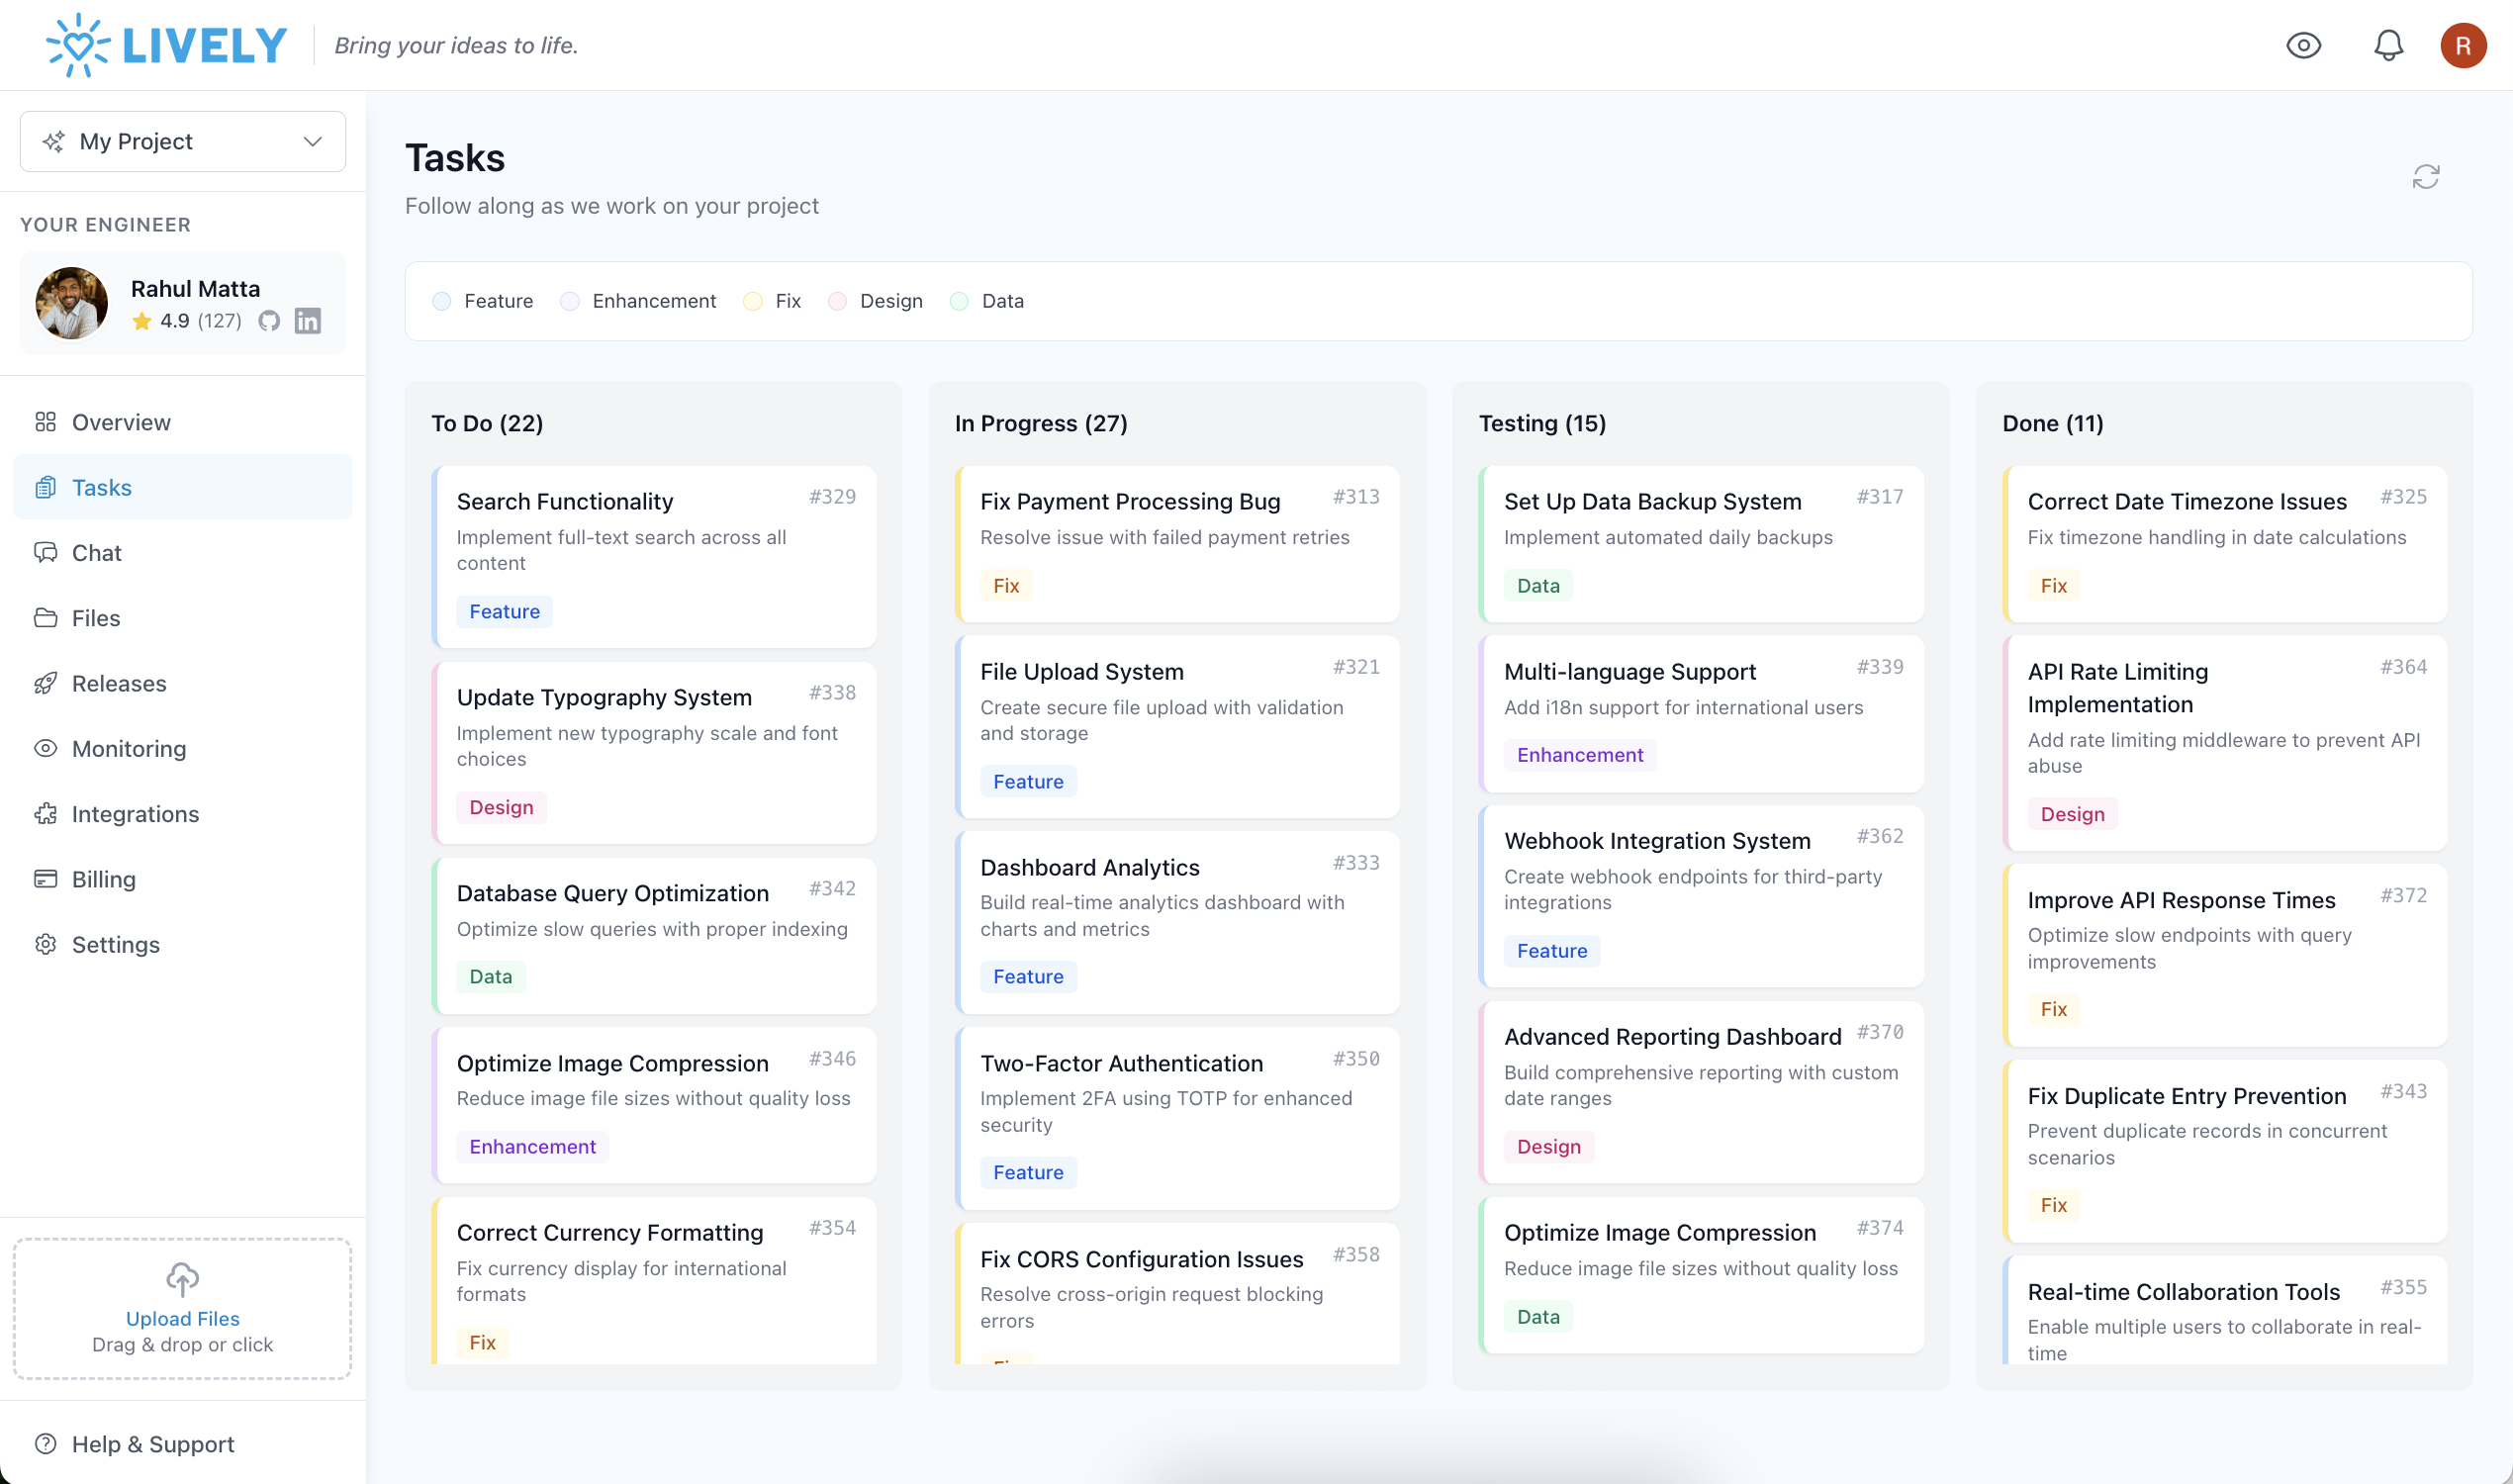Switch to the Overview section
Viewport: 2513px width, 1484px height.
click(120, 422)
